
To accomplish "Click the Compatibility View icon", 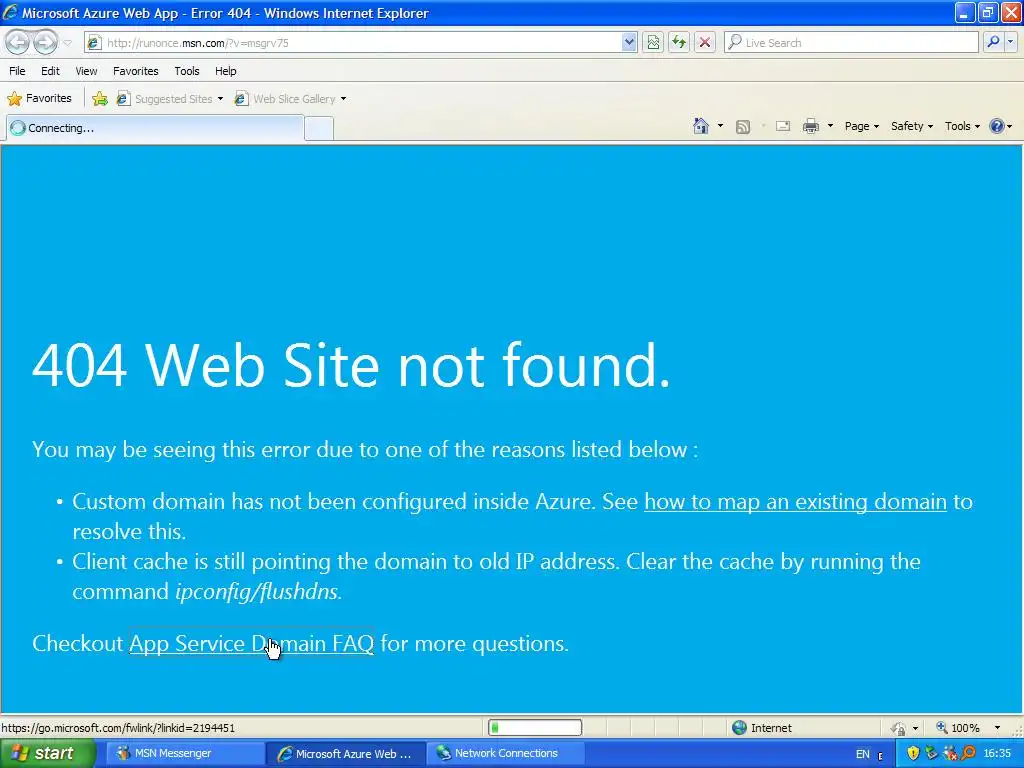I will (x=653, y=43).
